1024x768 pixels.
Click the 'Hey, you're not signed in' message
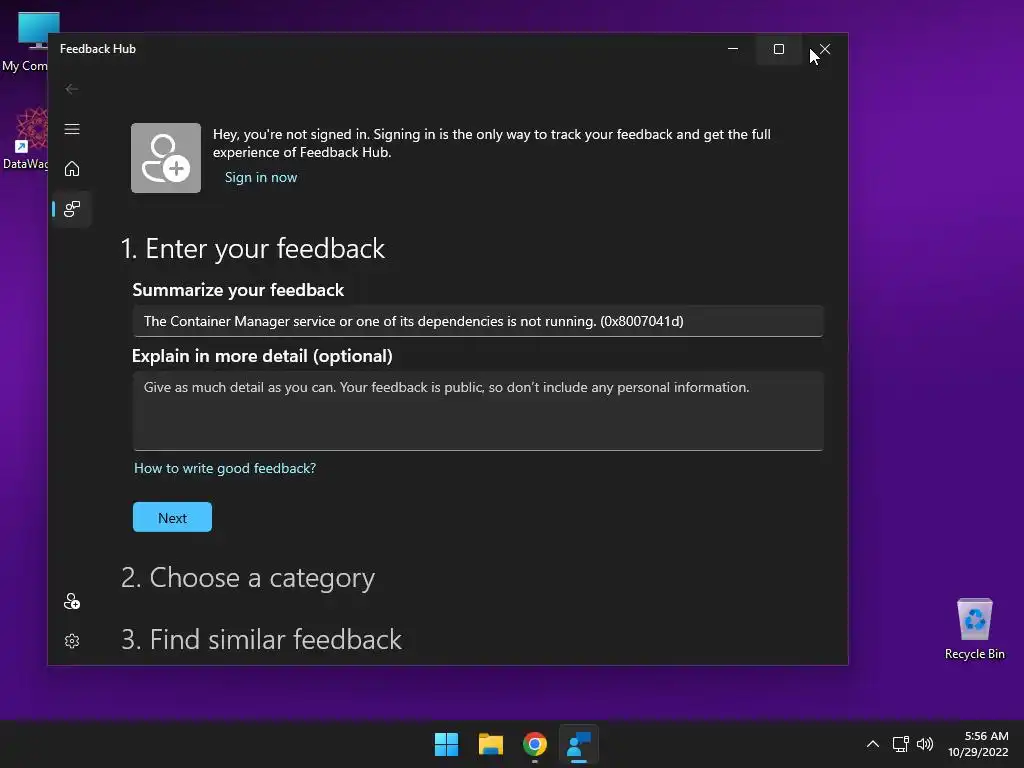(492, 143)
